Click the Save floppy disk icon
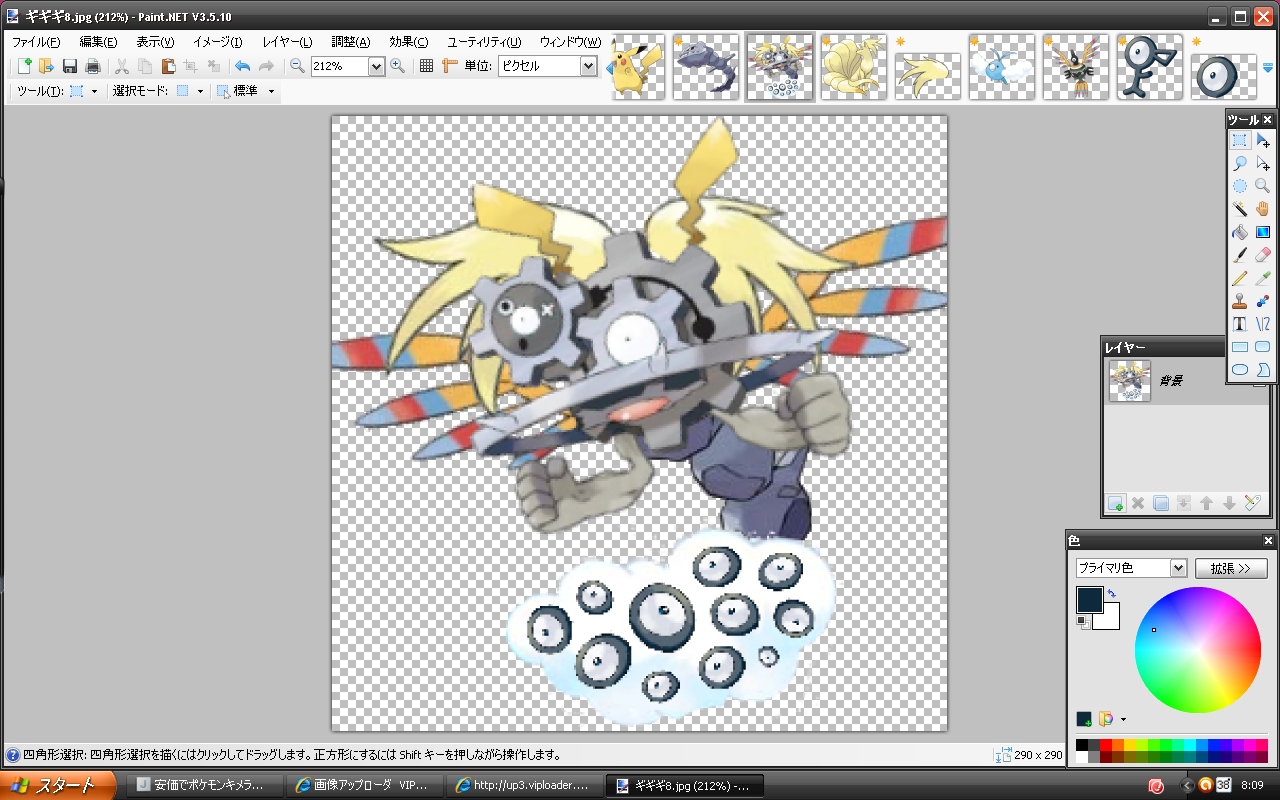Image resolution: width=1280 pixels, height=800 pixels. (x=70, y=66)
